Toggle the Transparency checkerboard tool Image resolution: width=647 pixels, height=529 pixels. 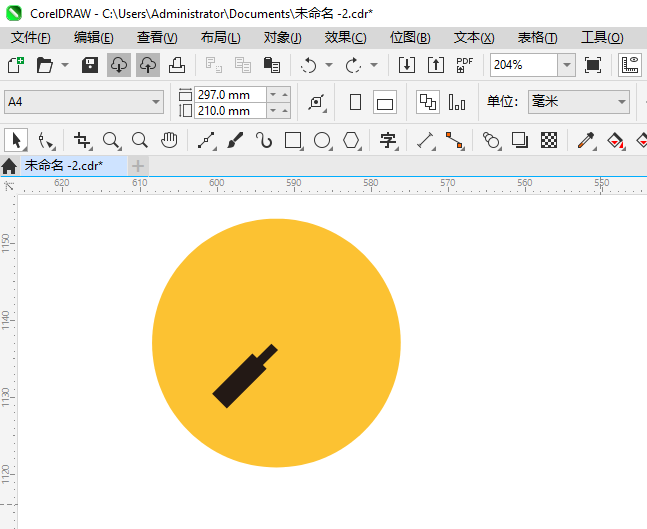(x=549, y=140)
